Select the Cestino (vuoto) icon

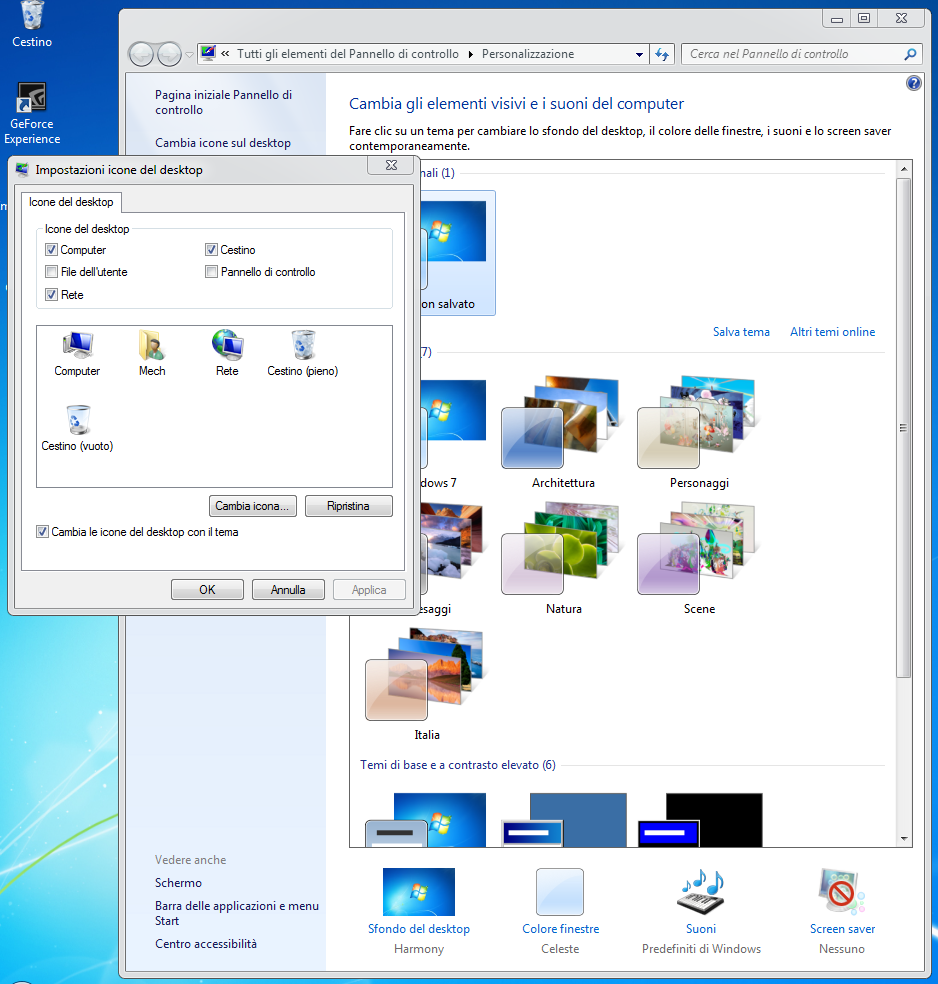[x=77, y=422]
